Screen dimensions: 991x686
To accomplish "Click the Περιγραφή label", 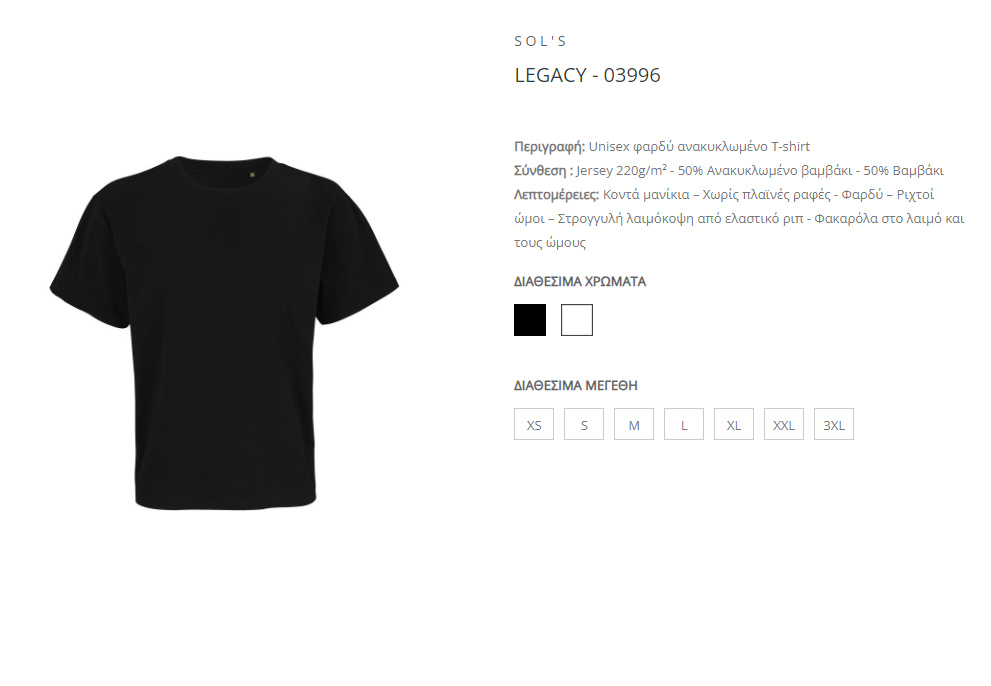I will tap(549, 147).
